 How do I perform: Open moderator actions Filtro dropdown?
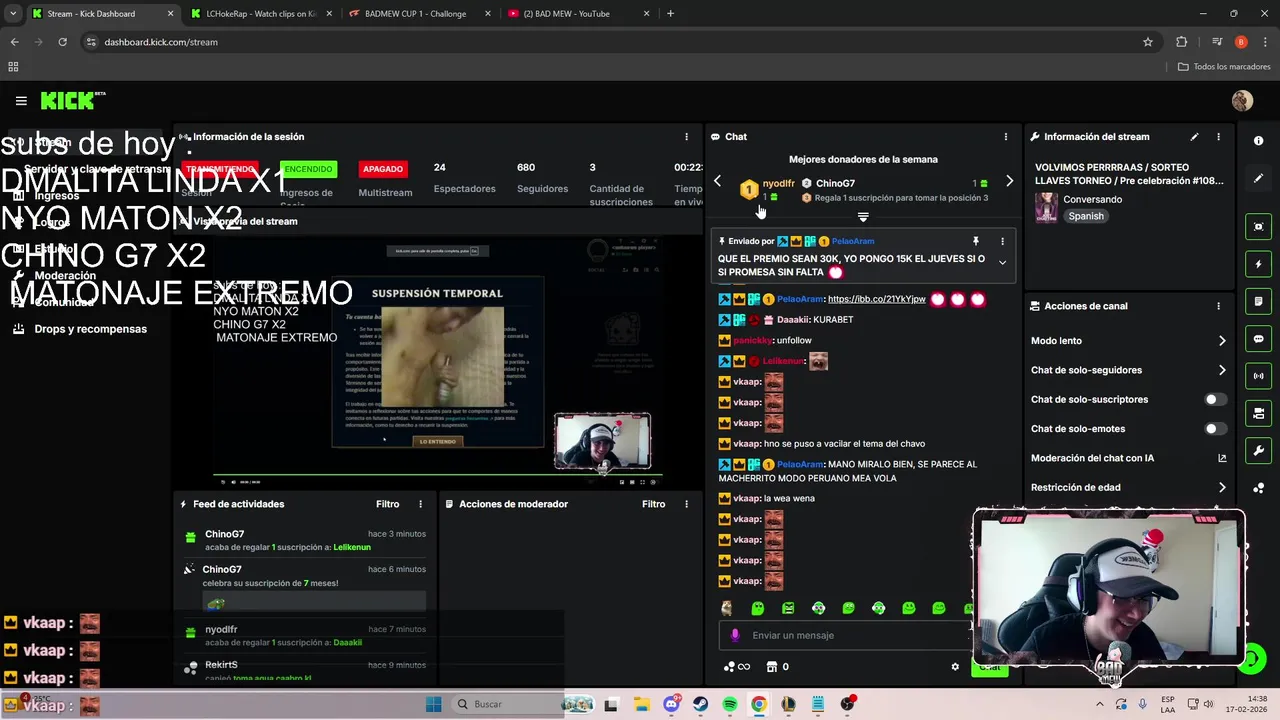(x=653, y=504)
